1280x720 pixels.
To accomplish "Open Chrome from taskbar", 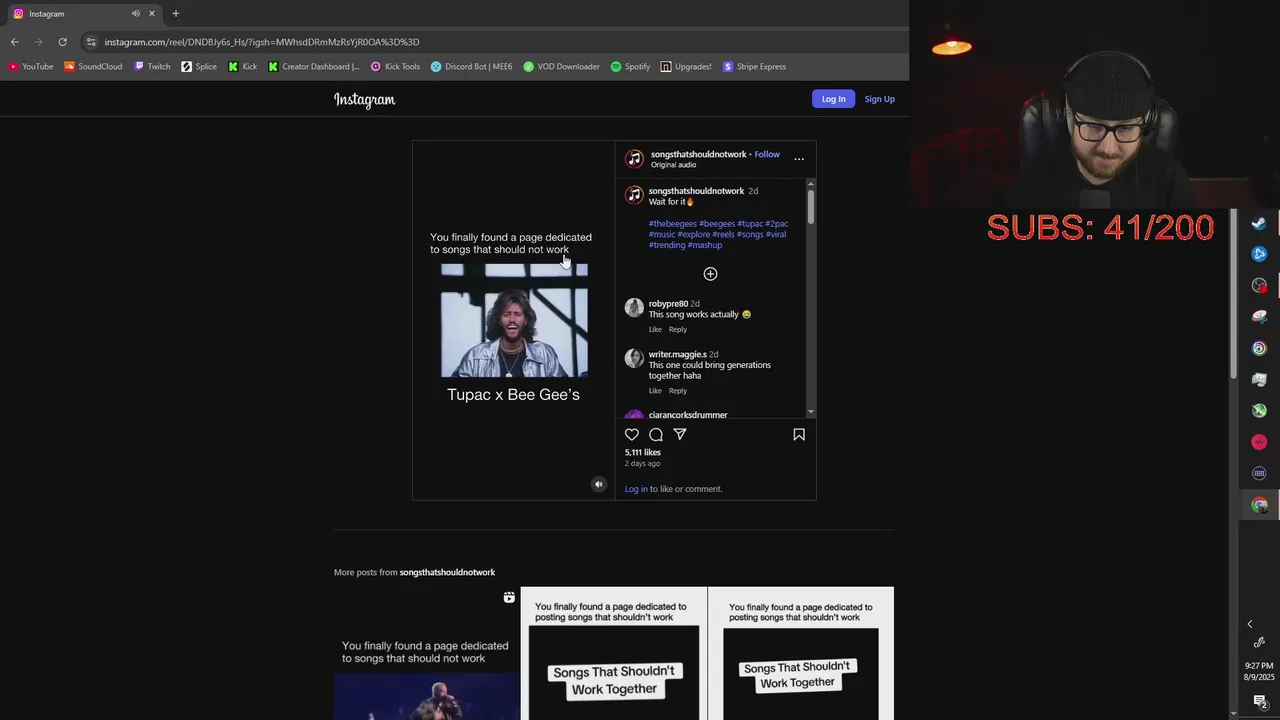I will pyautogui.click(x=1259, y=505).
